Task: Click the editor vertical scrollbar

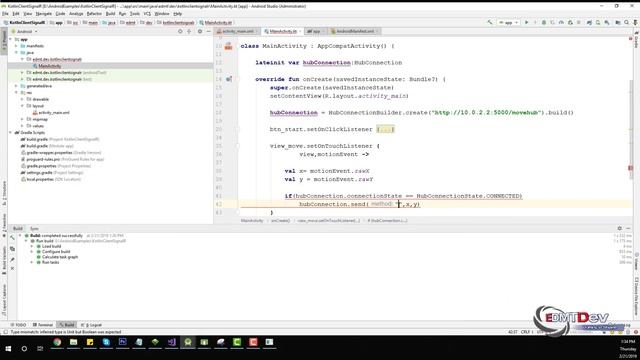Action: coord(631,130)
